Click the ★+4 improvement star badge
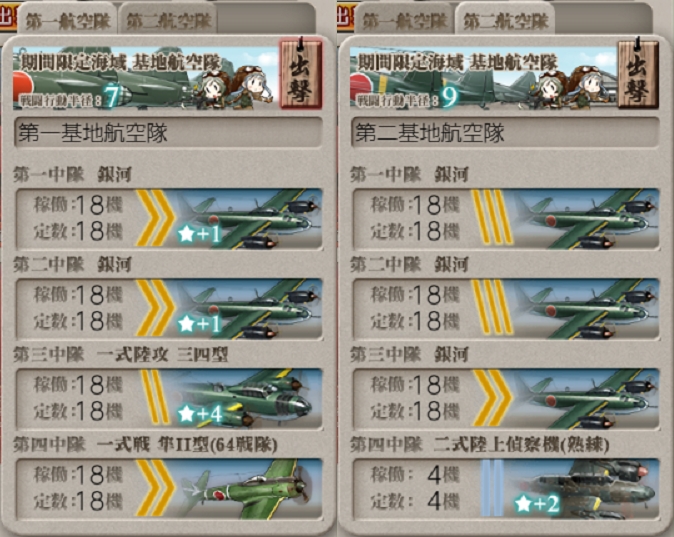Image resolution: width=674 pixels, height=537 pixels. (200, 414)
